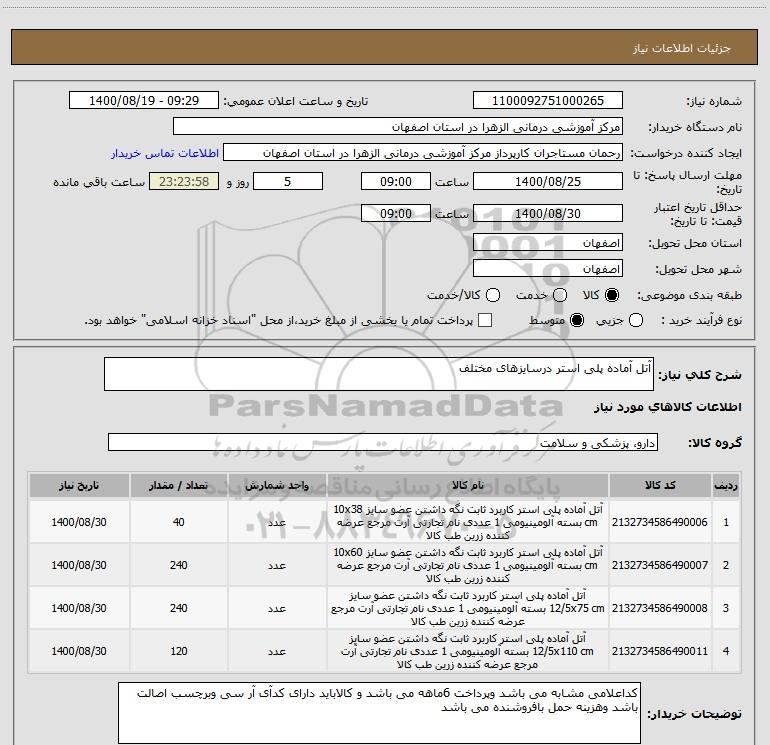Click the remaining days field showing 5
The width and height of the screenshot is (770, 745).
click(x=288, y=181)
